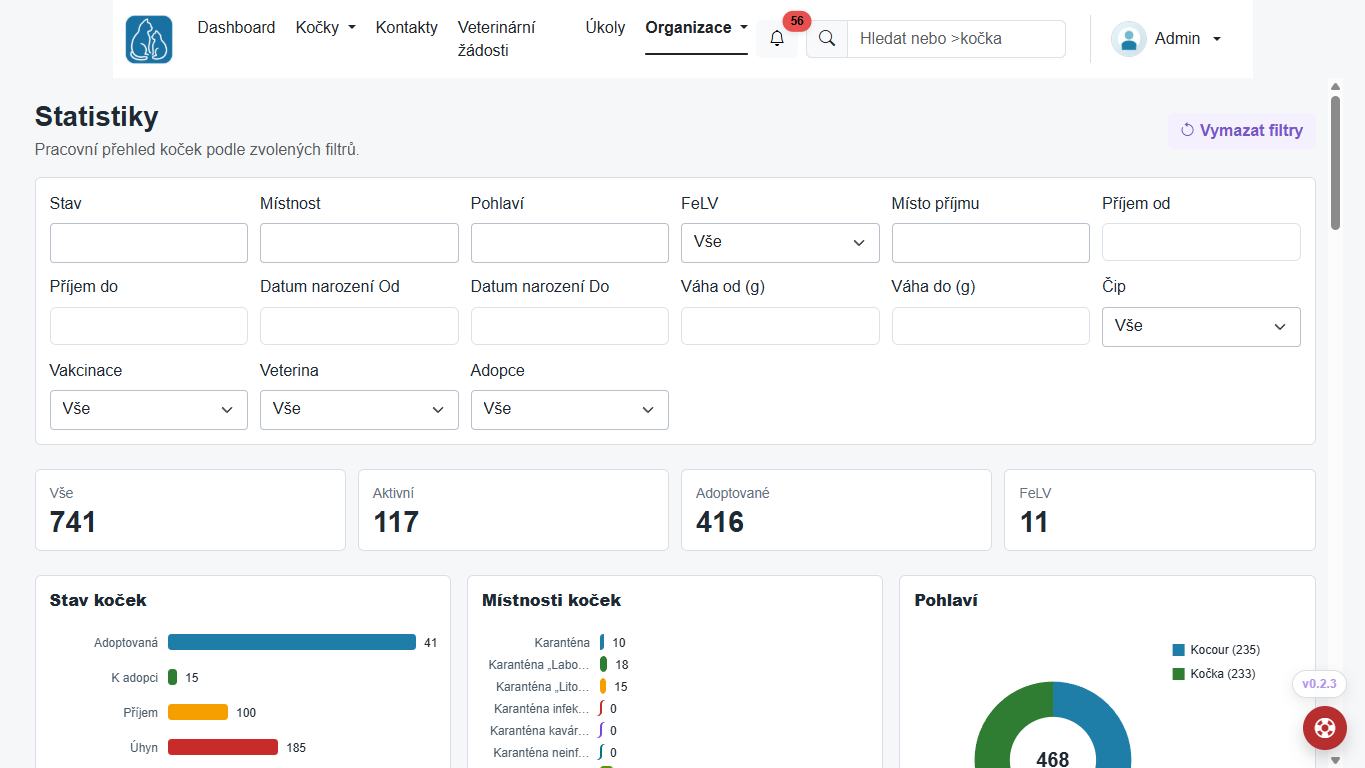
Task: Click the Pohlaví chart title
Action: tap(946, 600)
